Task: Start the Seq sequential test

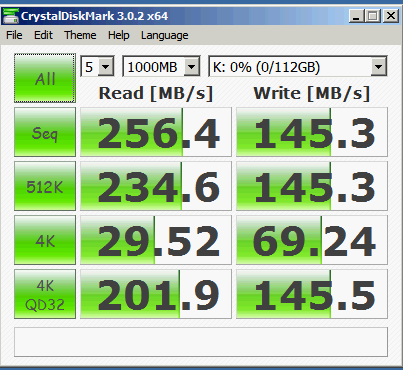Action: pyautogui.click(x=45, y=132)
